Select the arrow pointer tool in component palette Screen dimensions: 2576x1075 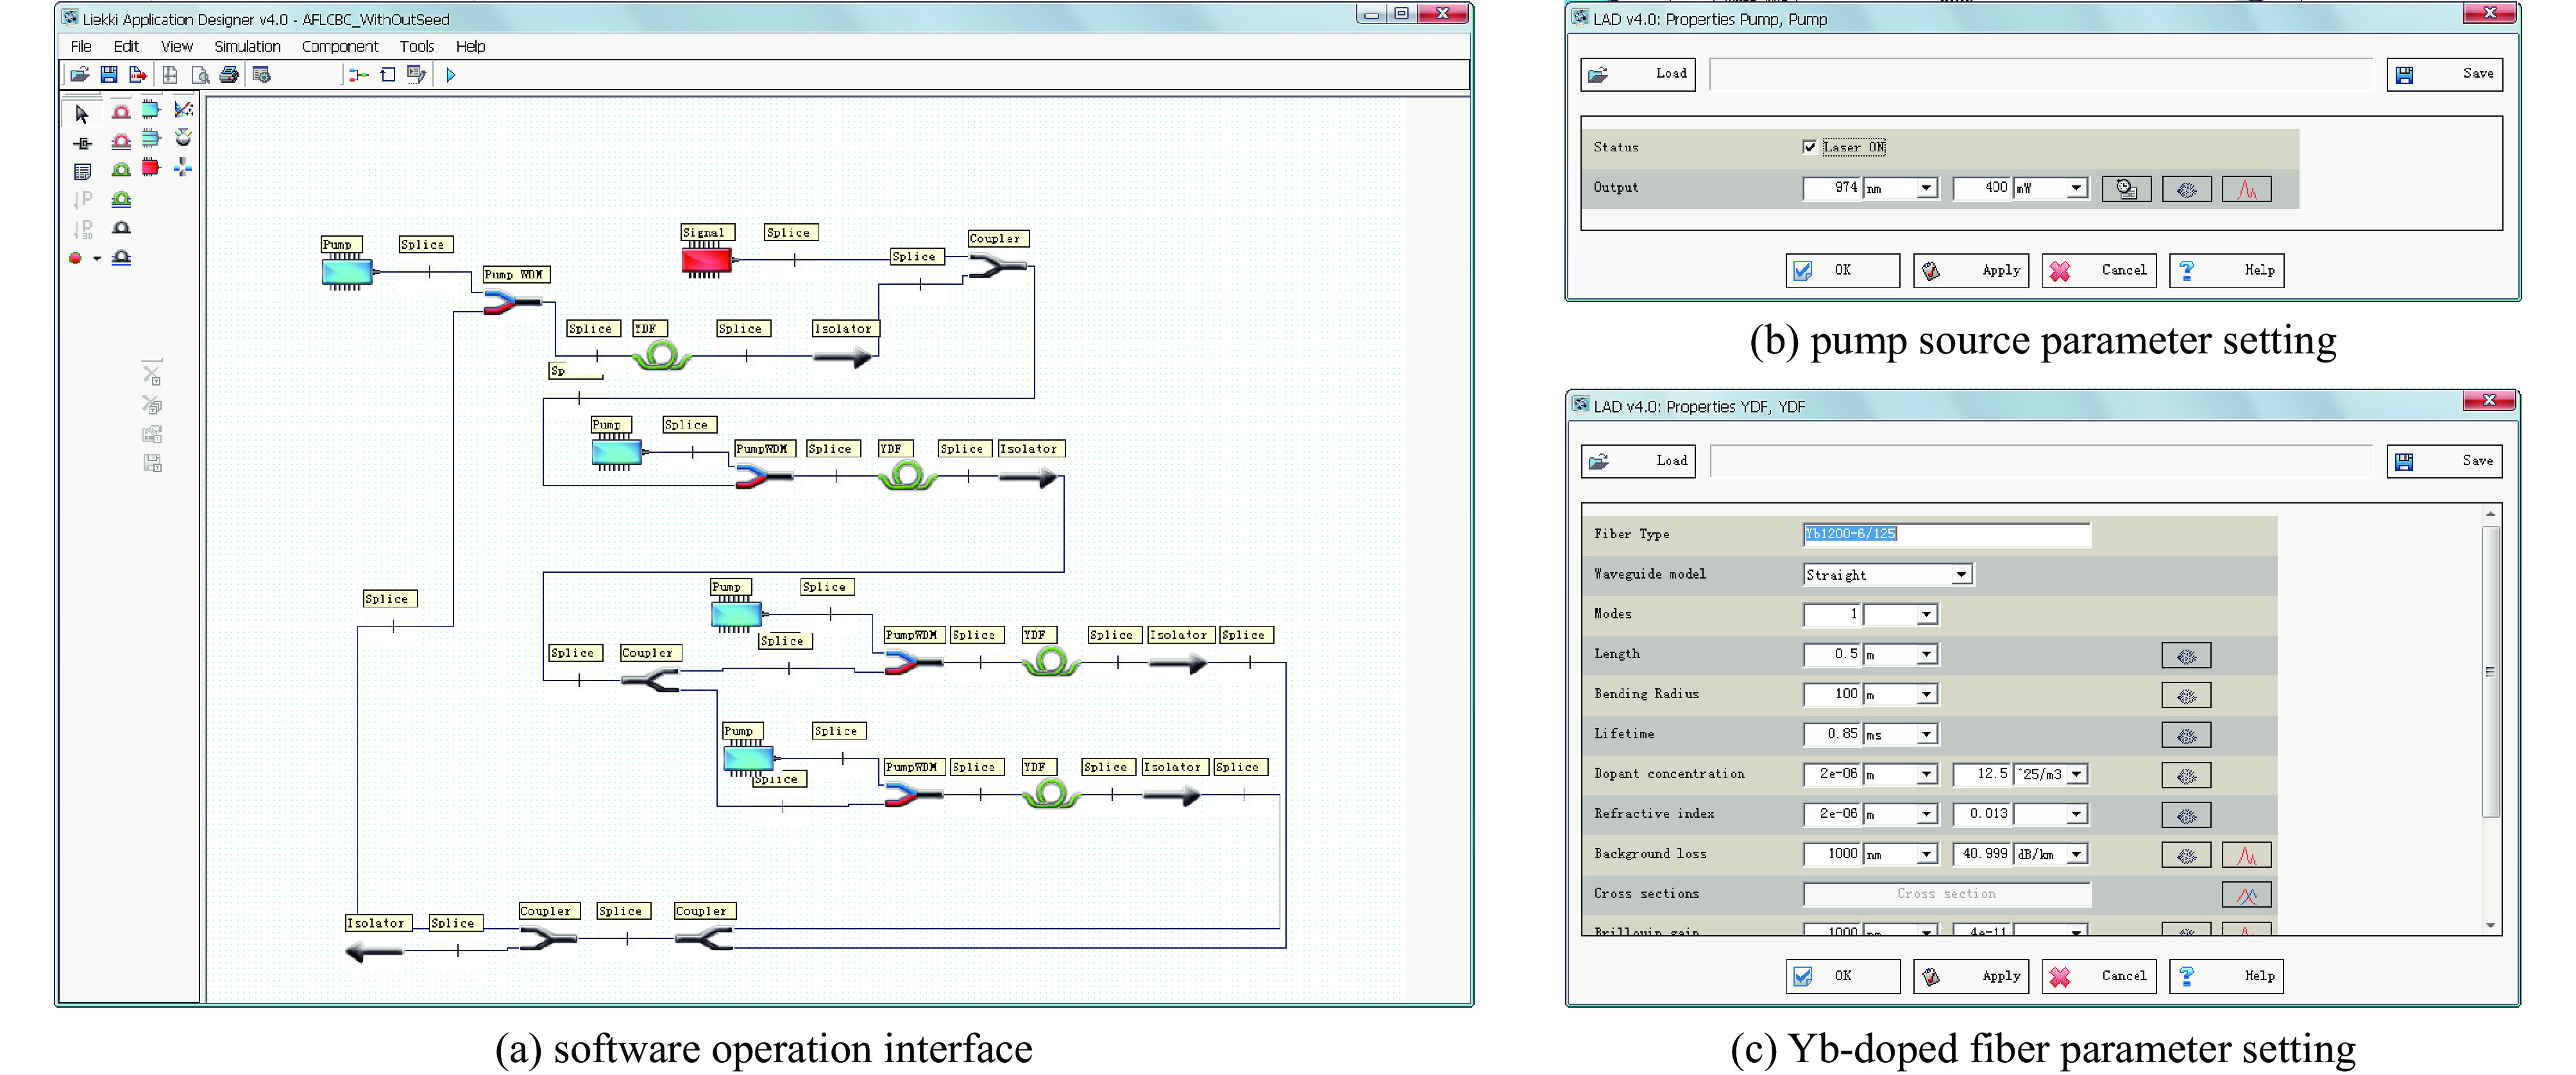point(82,114)
